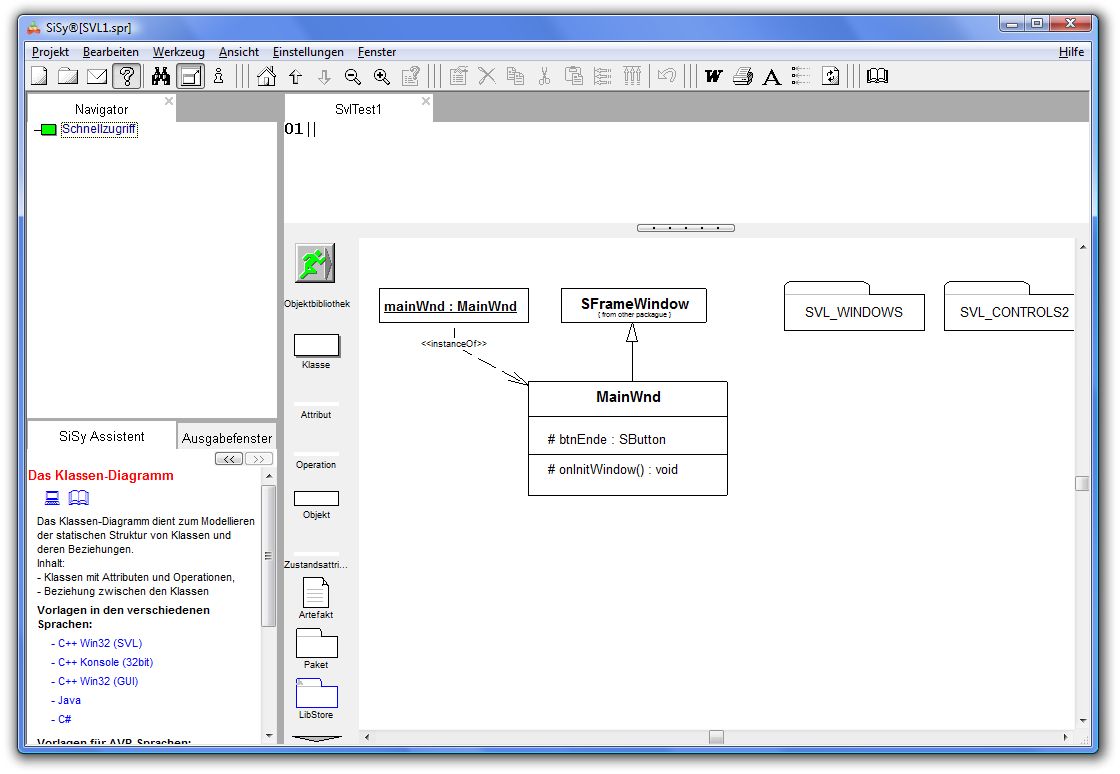Expand object library list with bottom arrow
Screen dimensions: 1120x774
316,739
